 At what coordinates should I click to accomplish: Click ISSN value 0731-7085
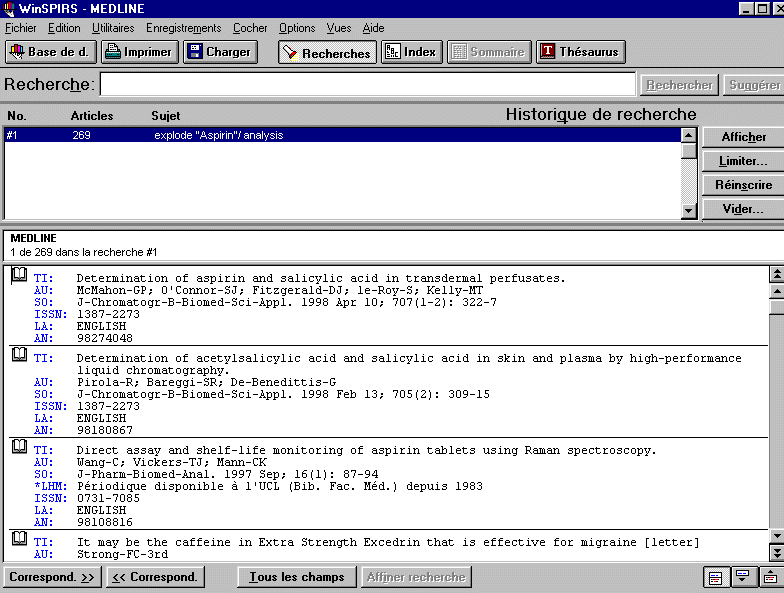click(108, 498)
